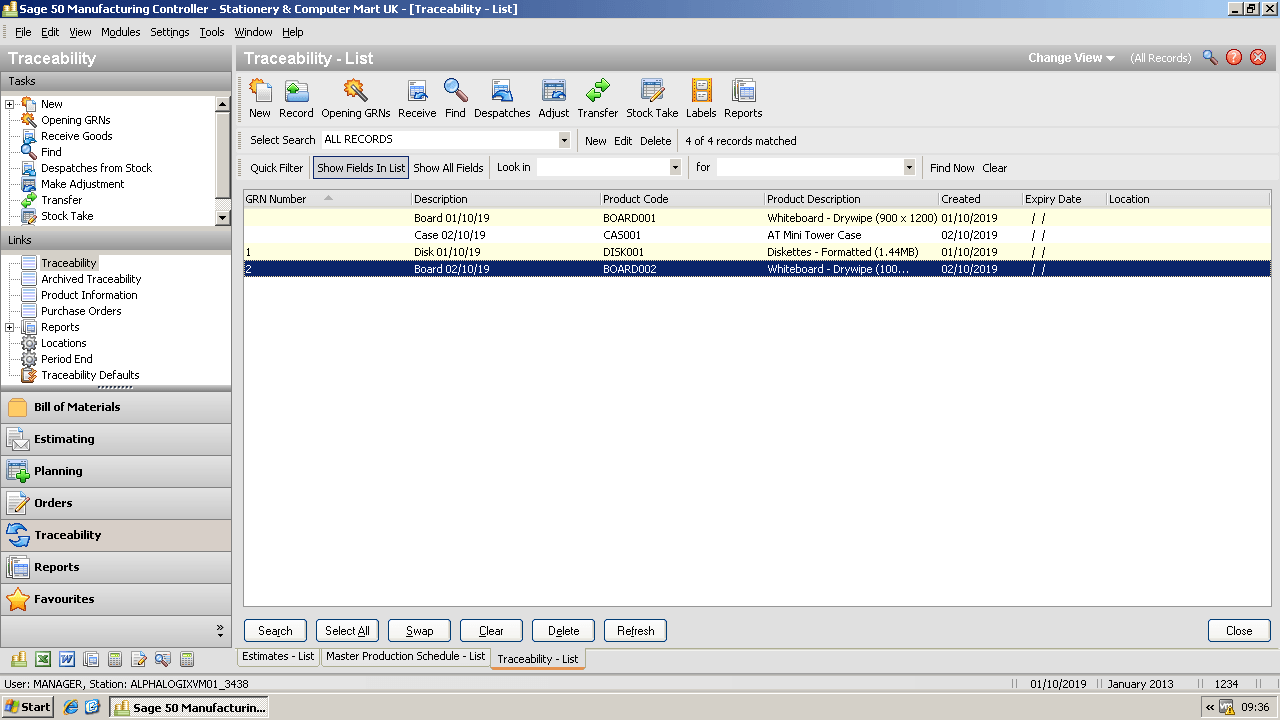Open the Estimating module in the navigation
Viewport: 1280px width, 720px height.
116,439
